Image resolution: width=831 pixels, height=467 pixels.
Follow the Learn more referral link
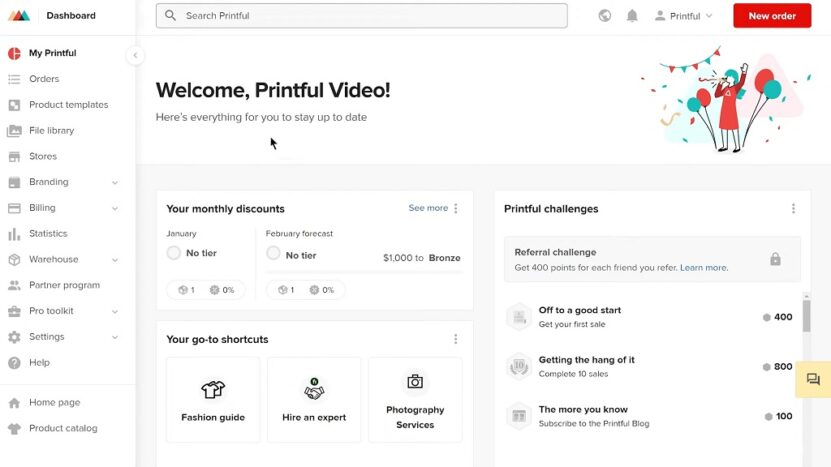pyautogui.click(x=704, y=268)
